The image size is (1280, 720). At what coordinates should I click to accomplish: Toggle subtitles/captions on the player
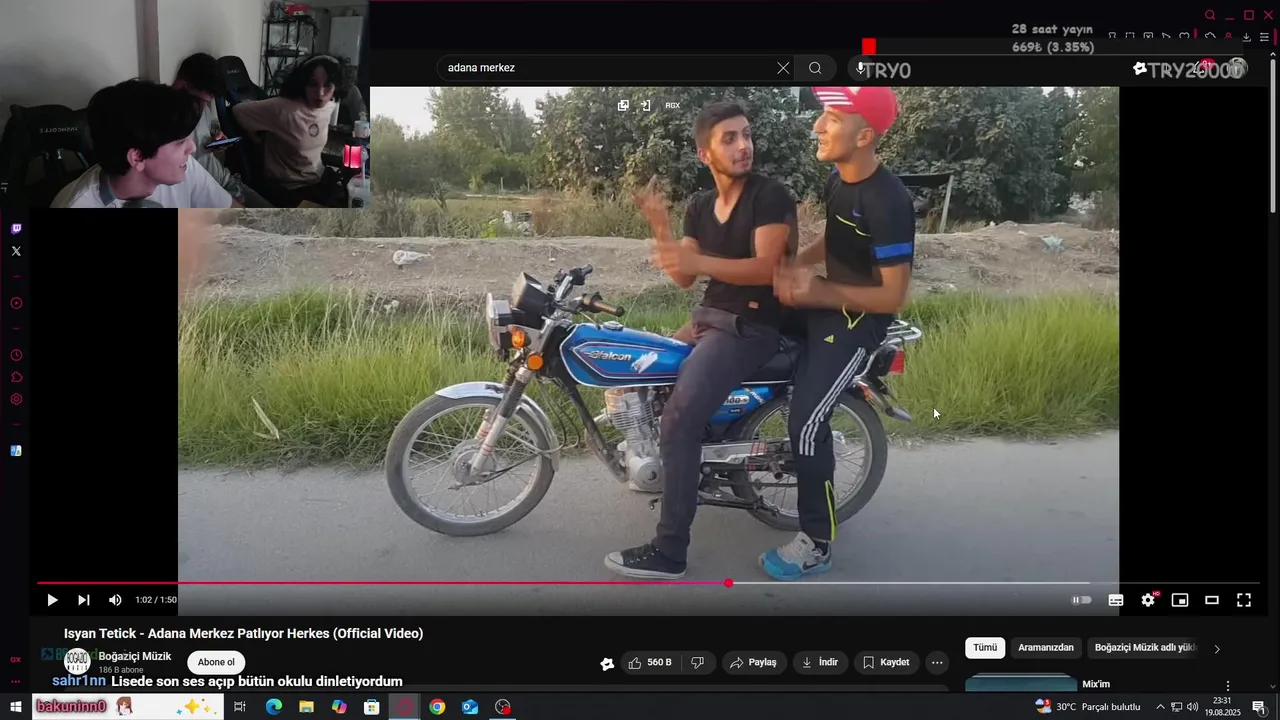1116,600
